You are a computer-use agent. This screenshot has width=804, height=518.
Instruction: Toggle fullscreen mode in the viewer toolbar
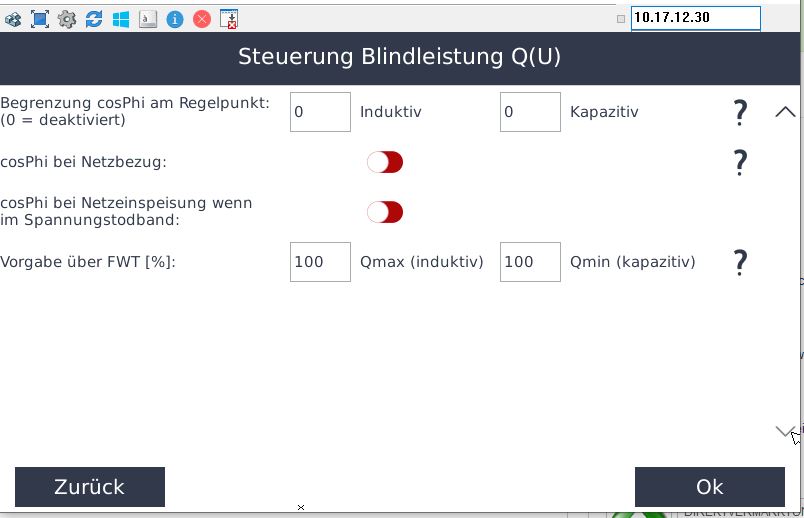[x=40, y=18]
